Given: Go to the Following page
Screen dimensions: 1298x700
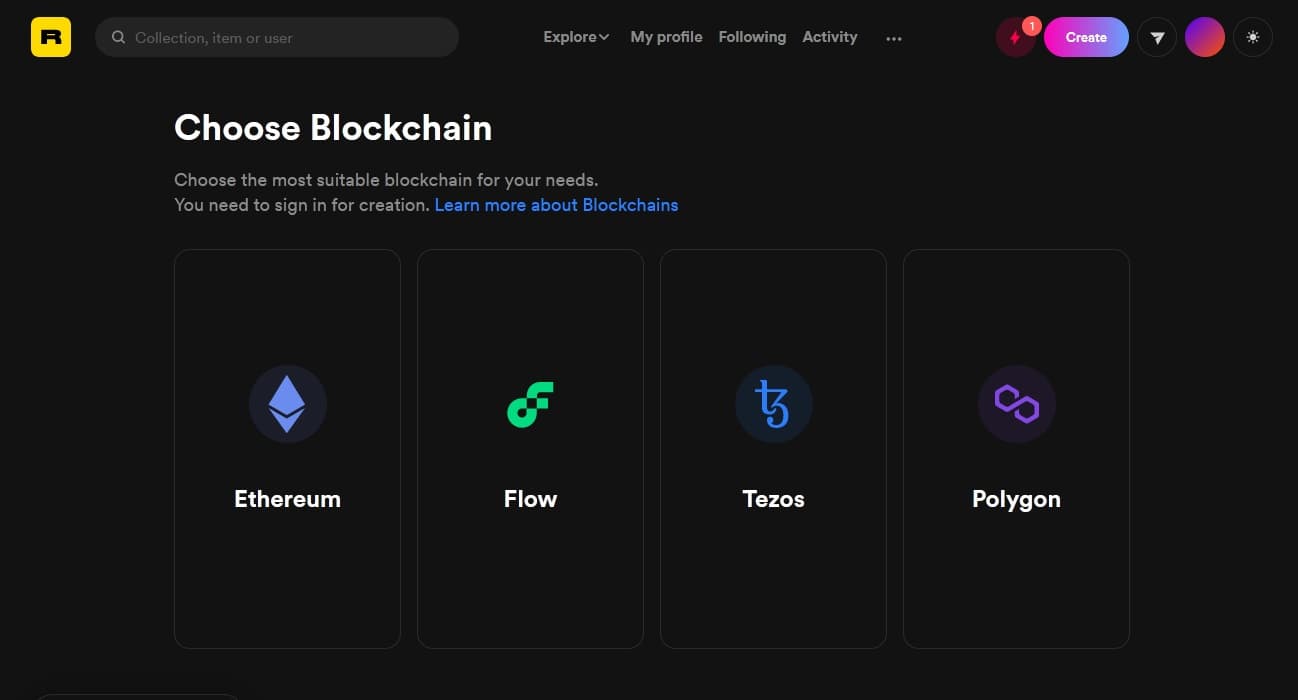Looking at the screenshot, I should [752, 37].
